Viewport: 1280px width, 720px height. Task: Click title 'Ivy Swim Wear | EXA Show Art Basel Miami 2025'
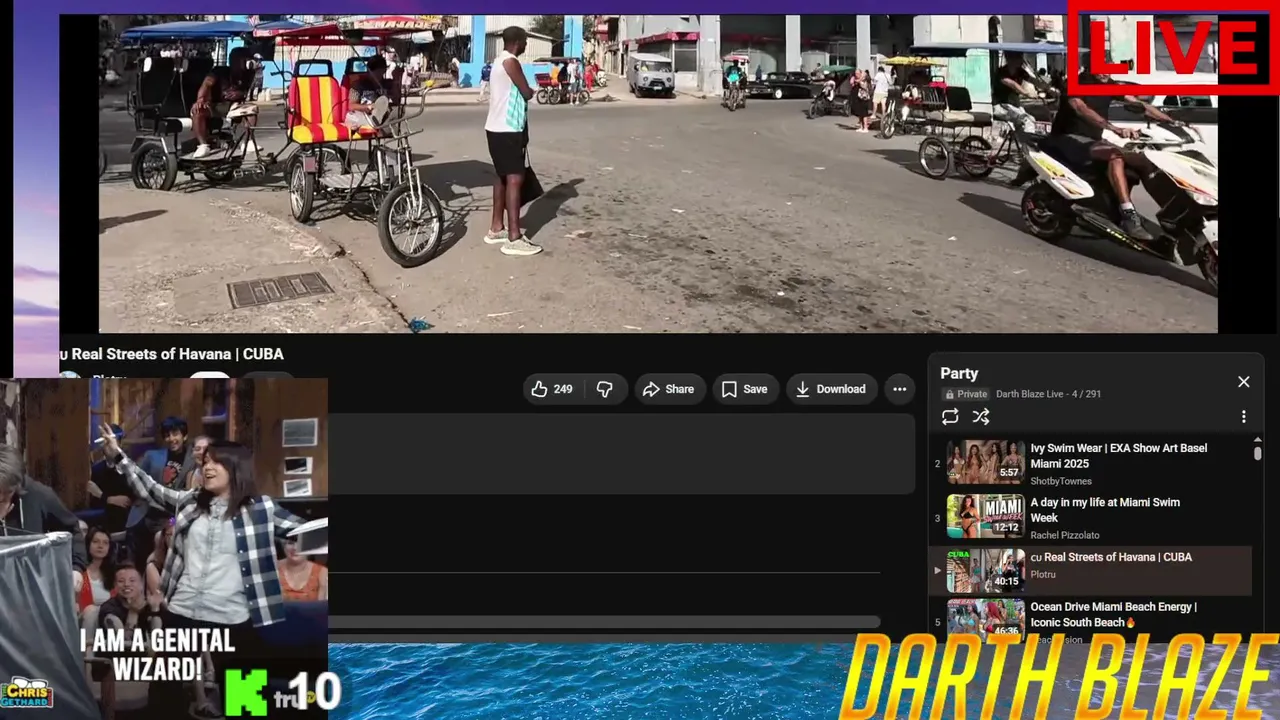(x=1118, y=456)
